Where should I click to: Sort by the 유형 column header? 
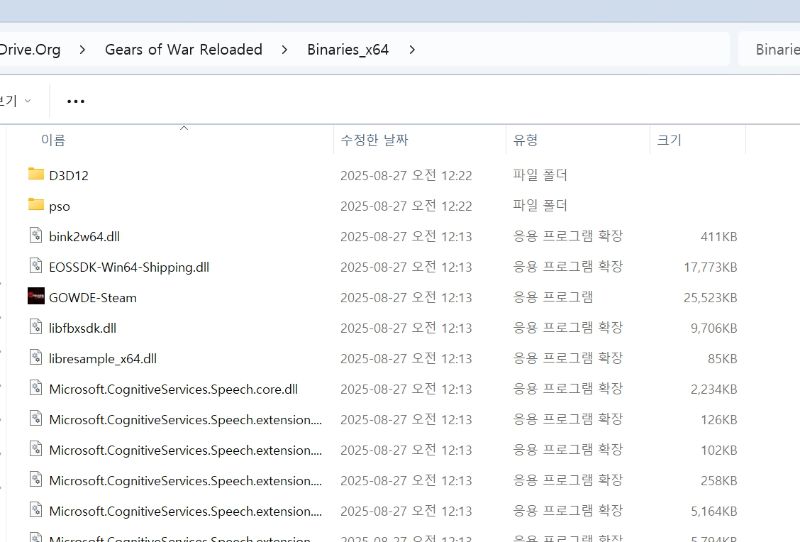coord(526,140)
